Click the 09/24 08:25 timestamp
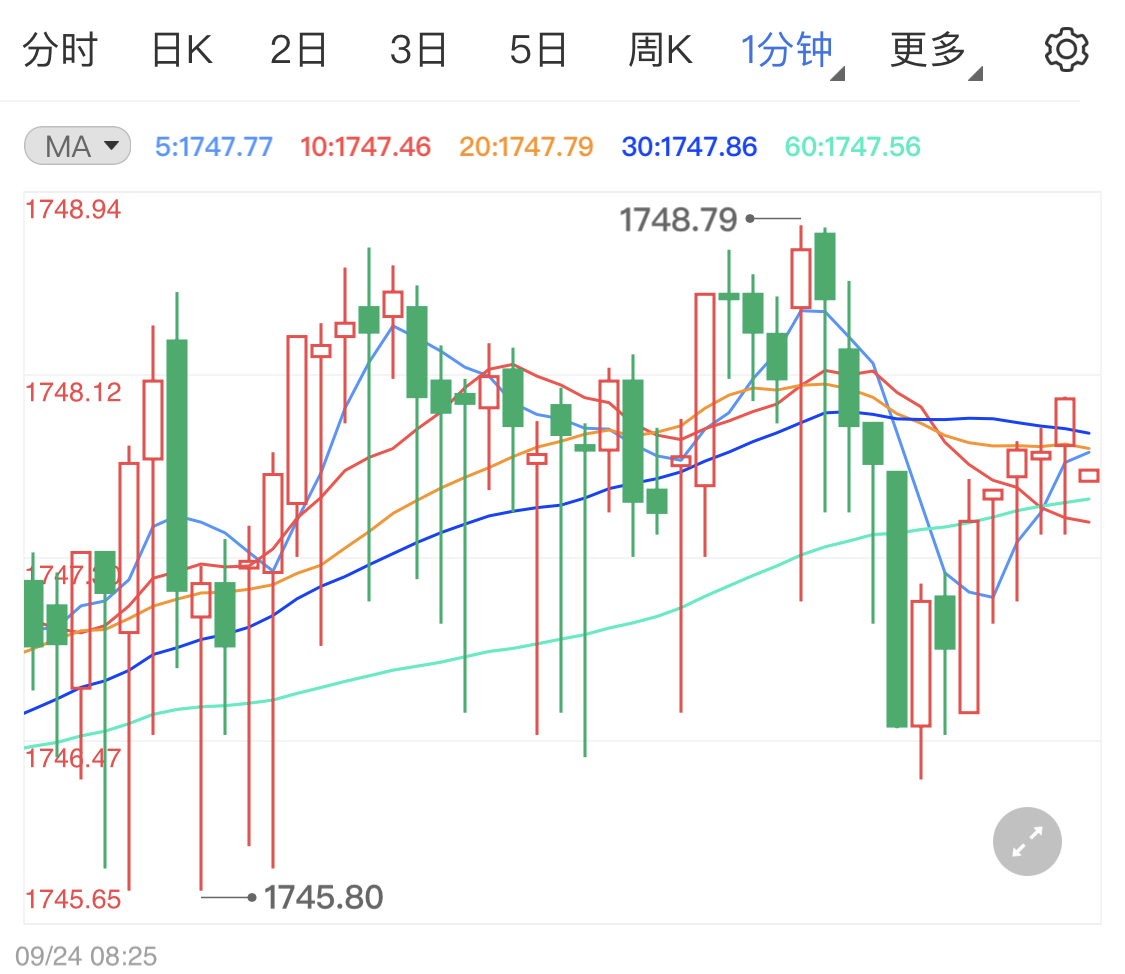This screenshot has height=974, width=1125. (87, 956)
